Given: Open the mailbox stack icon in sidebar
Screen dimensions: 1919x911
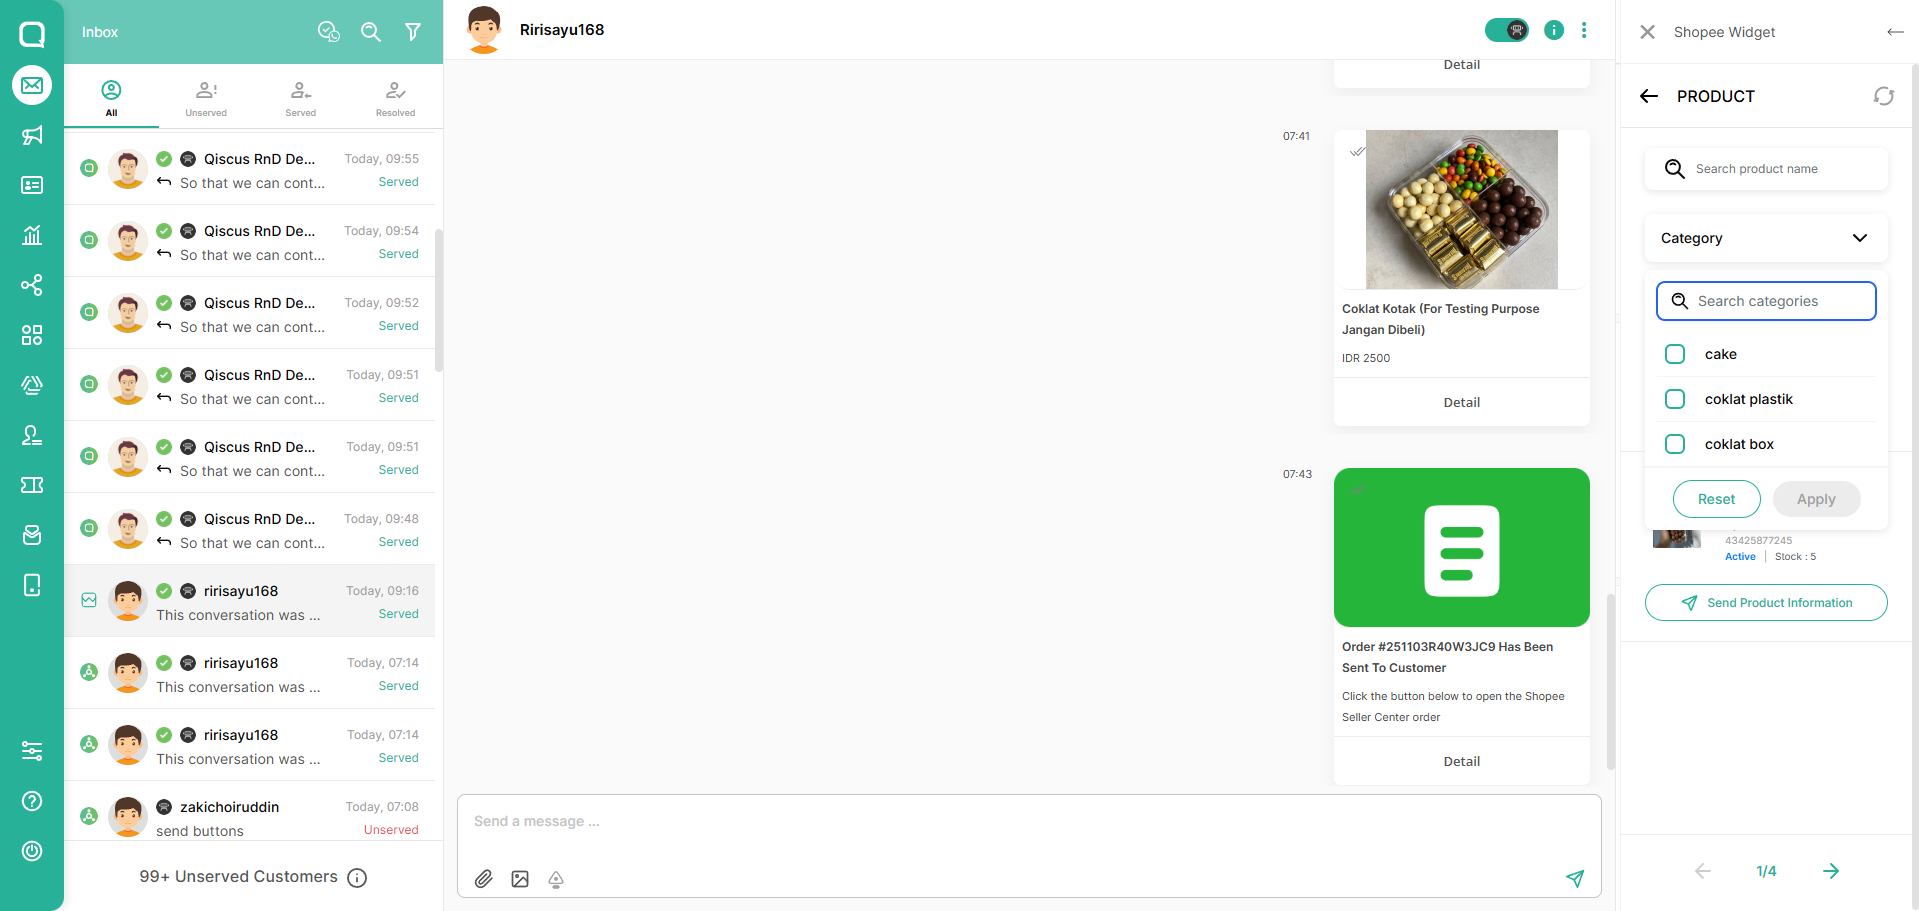Looking at the screenshot, I should (x=32, y=535).
